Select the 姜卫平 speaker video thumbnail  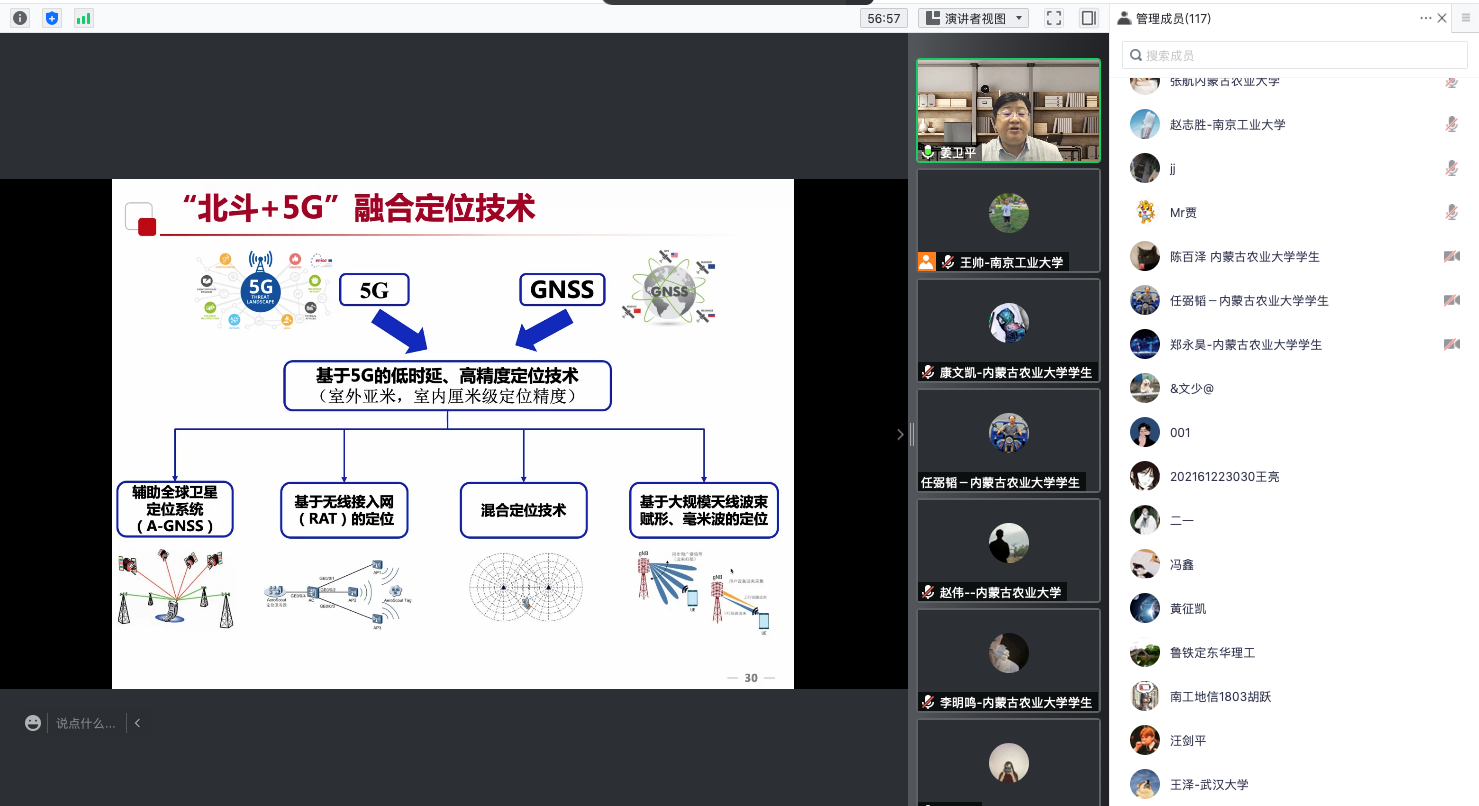click(1008, 110)
